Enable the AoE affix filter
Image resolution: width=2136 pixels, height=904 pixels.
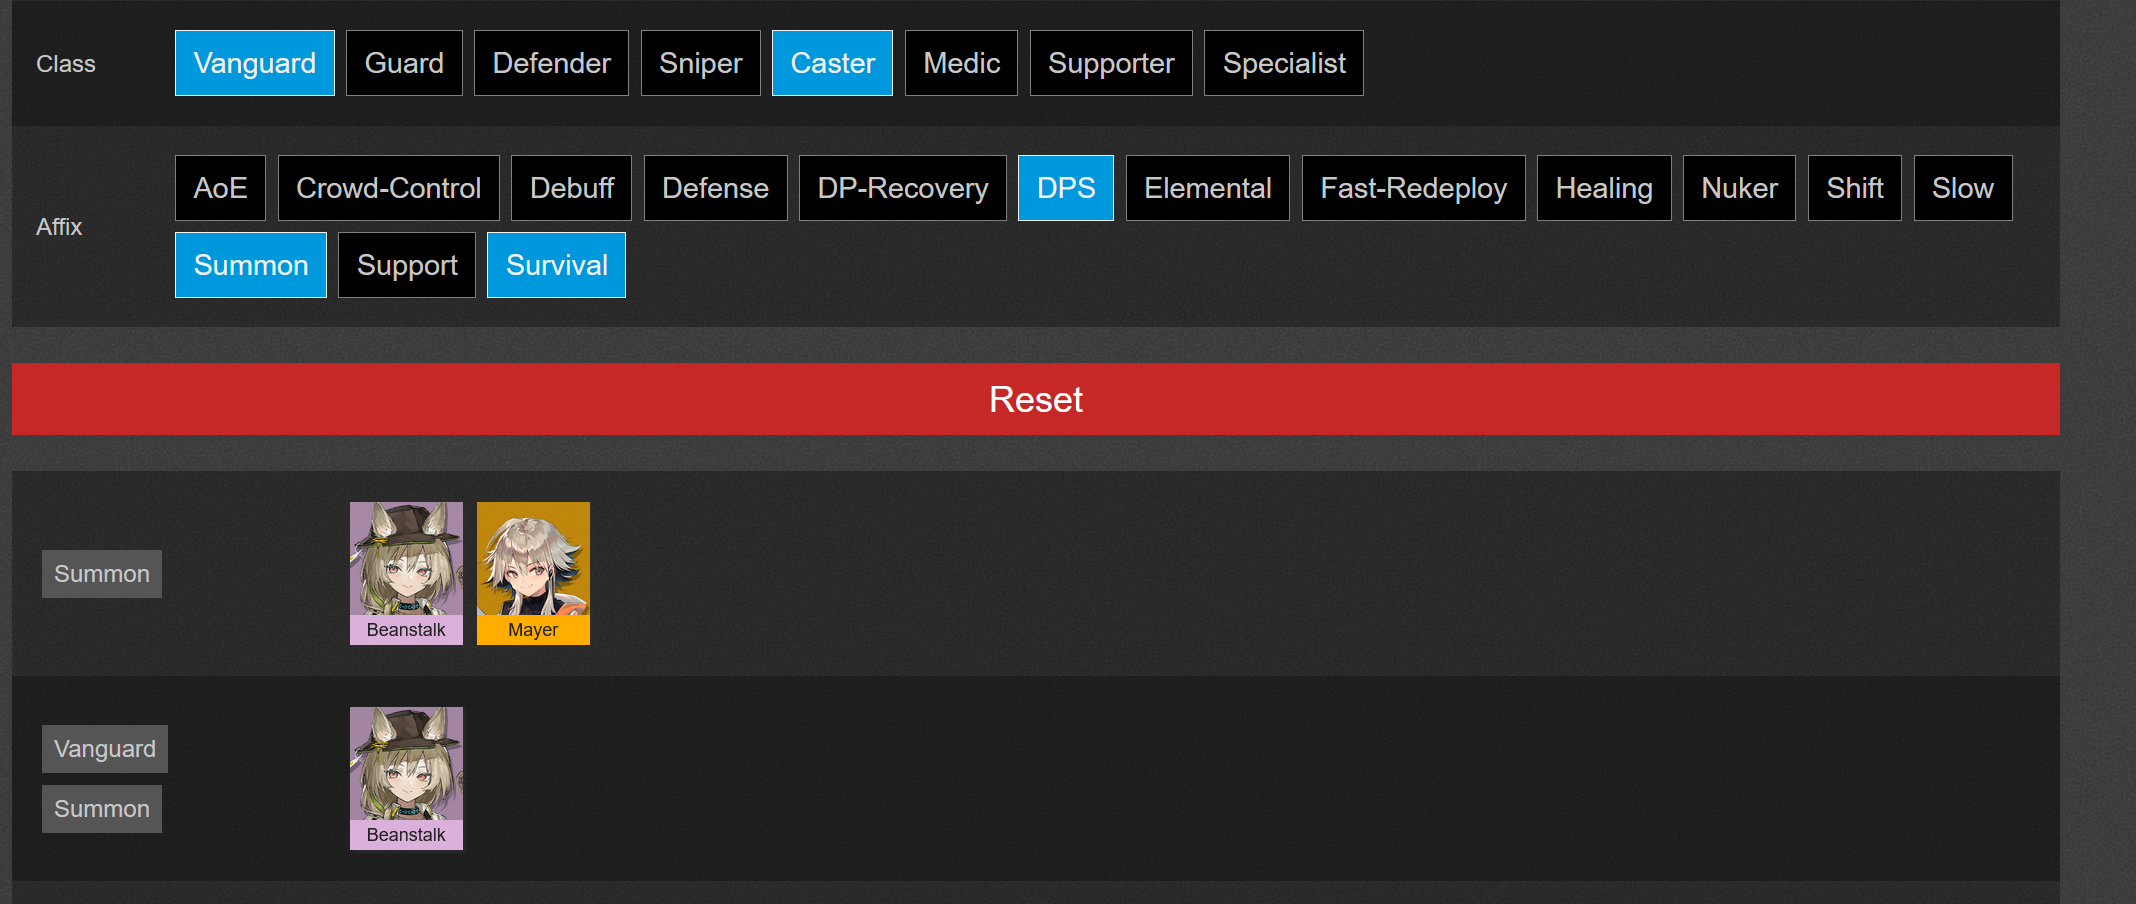[x=220, y=188]
